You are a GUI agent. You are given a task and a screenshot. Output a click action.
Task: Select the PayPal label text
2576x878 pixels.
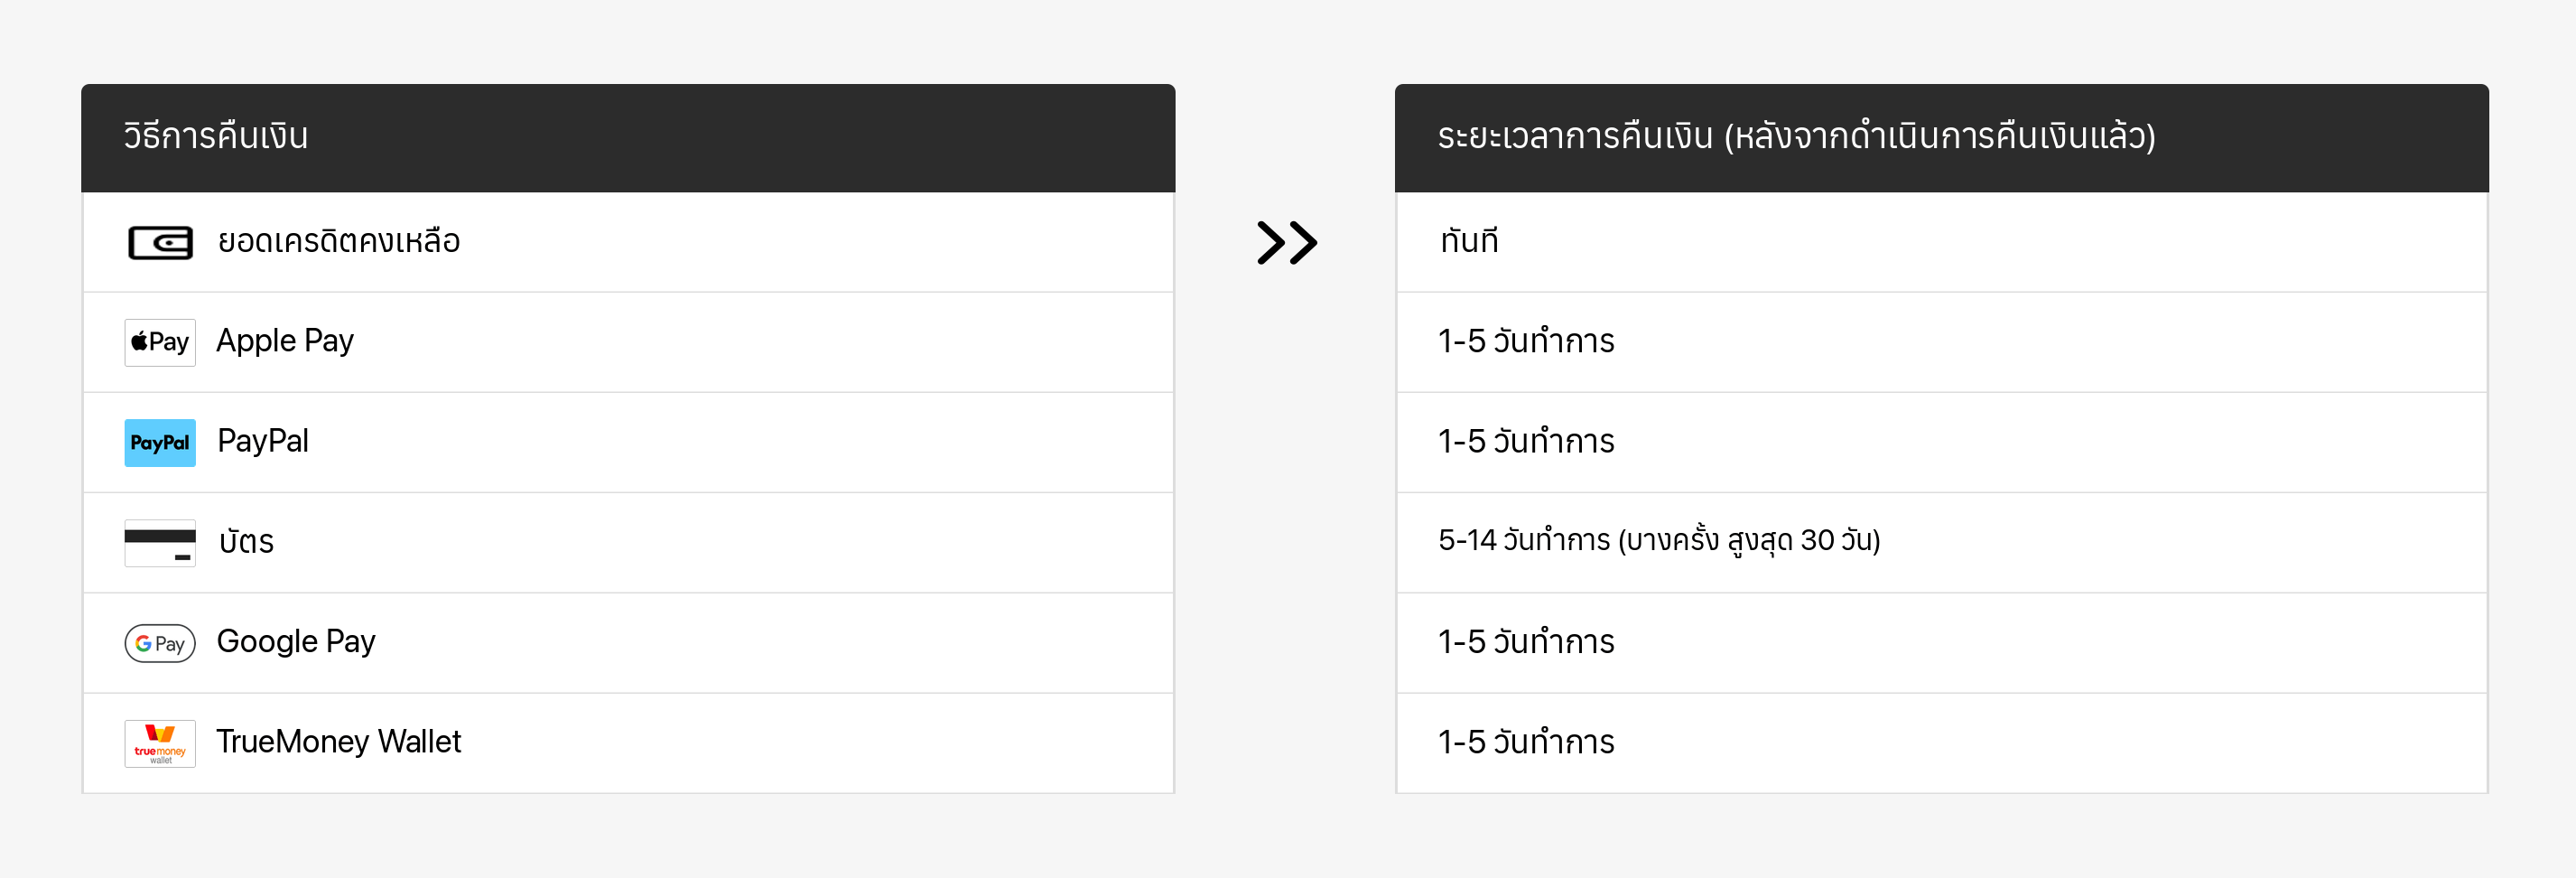pyautogui.click(x=263, y=441)
